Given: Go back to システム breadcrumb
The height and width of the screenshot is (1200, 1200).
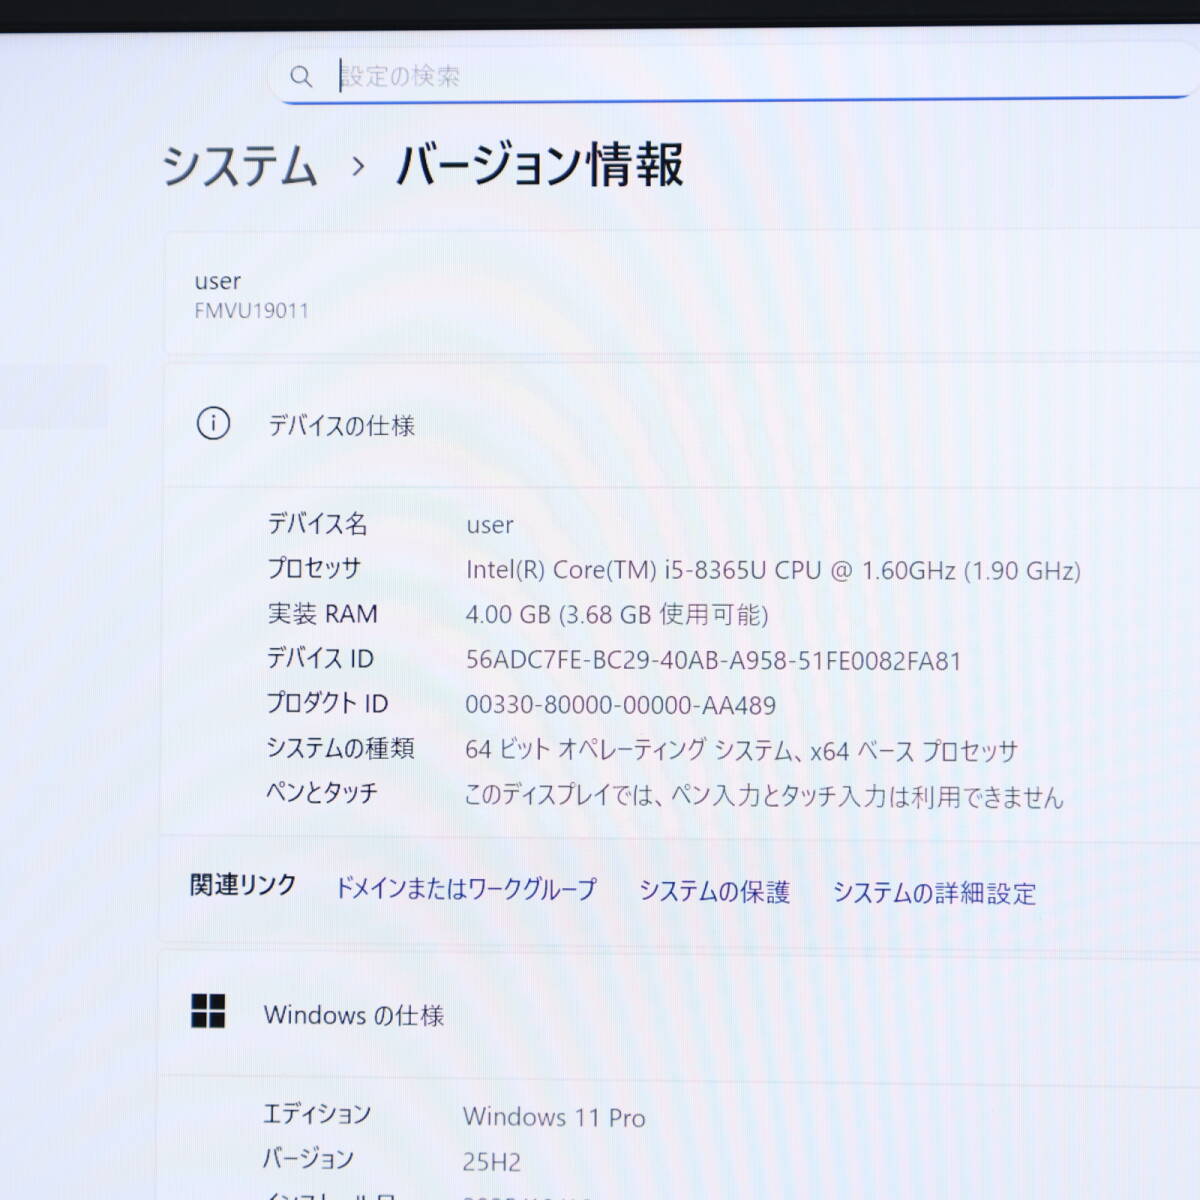Looking at the screenshot, I should tap(240, 166).
